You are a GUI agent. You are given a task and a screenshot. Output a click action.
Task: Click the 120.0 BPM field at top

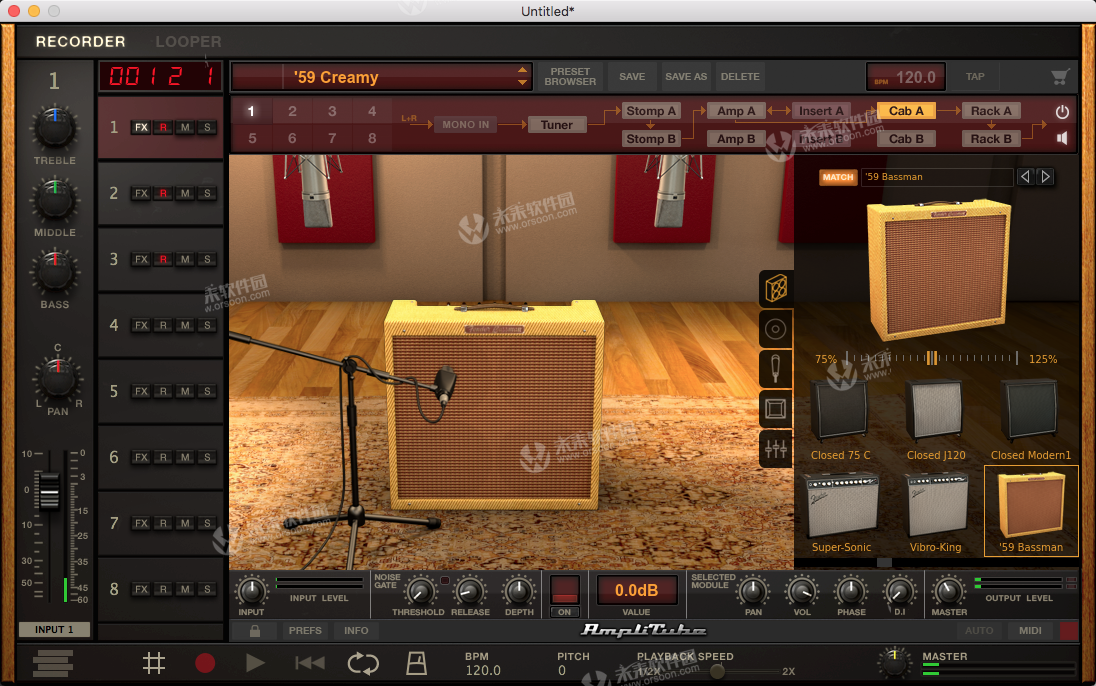906,77
